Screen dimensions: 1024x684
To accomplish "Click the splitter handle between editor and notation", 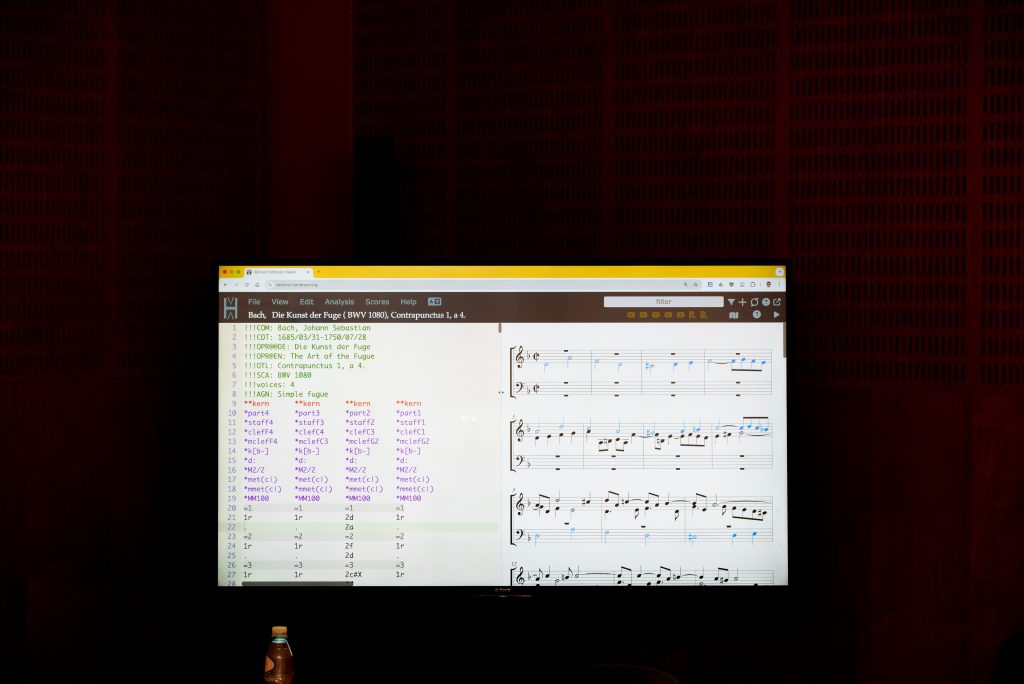I will point(501,393).
